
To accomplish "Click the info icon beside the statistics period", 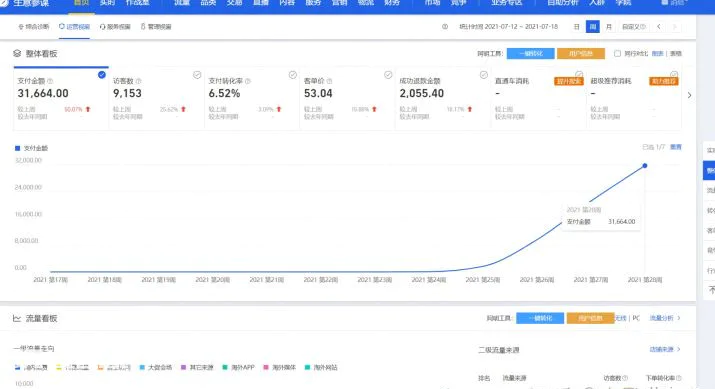I will pos(445,27).
